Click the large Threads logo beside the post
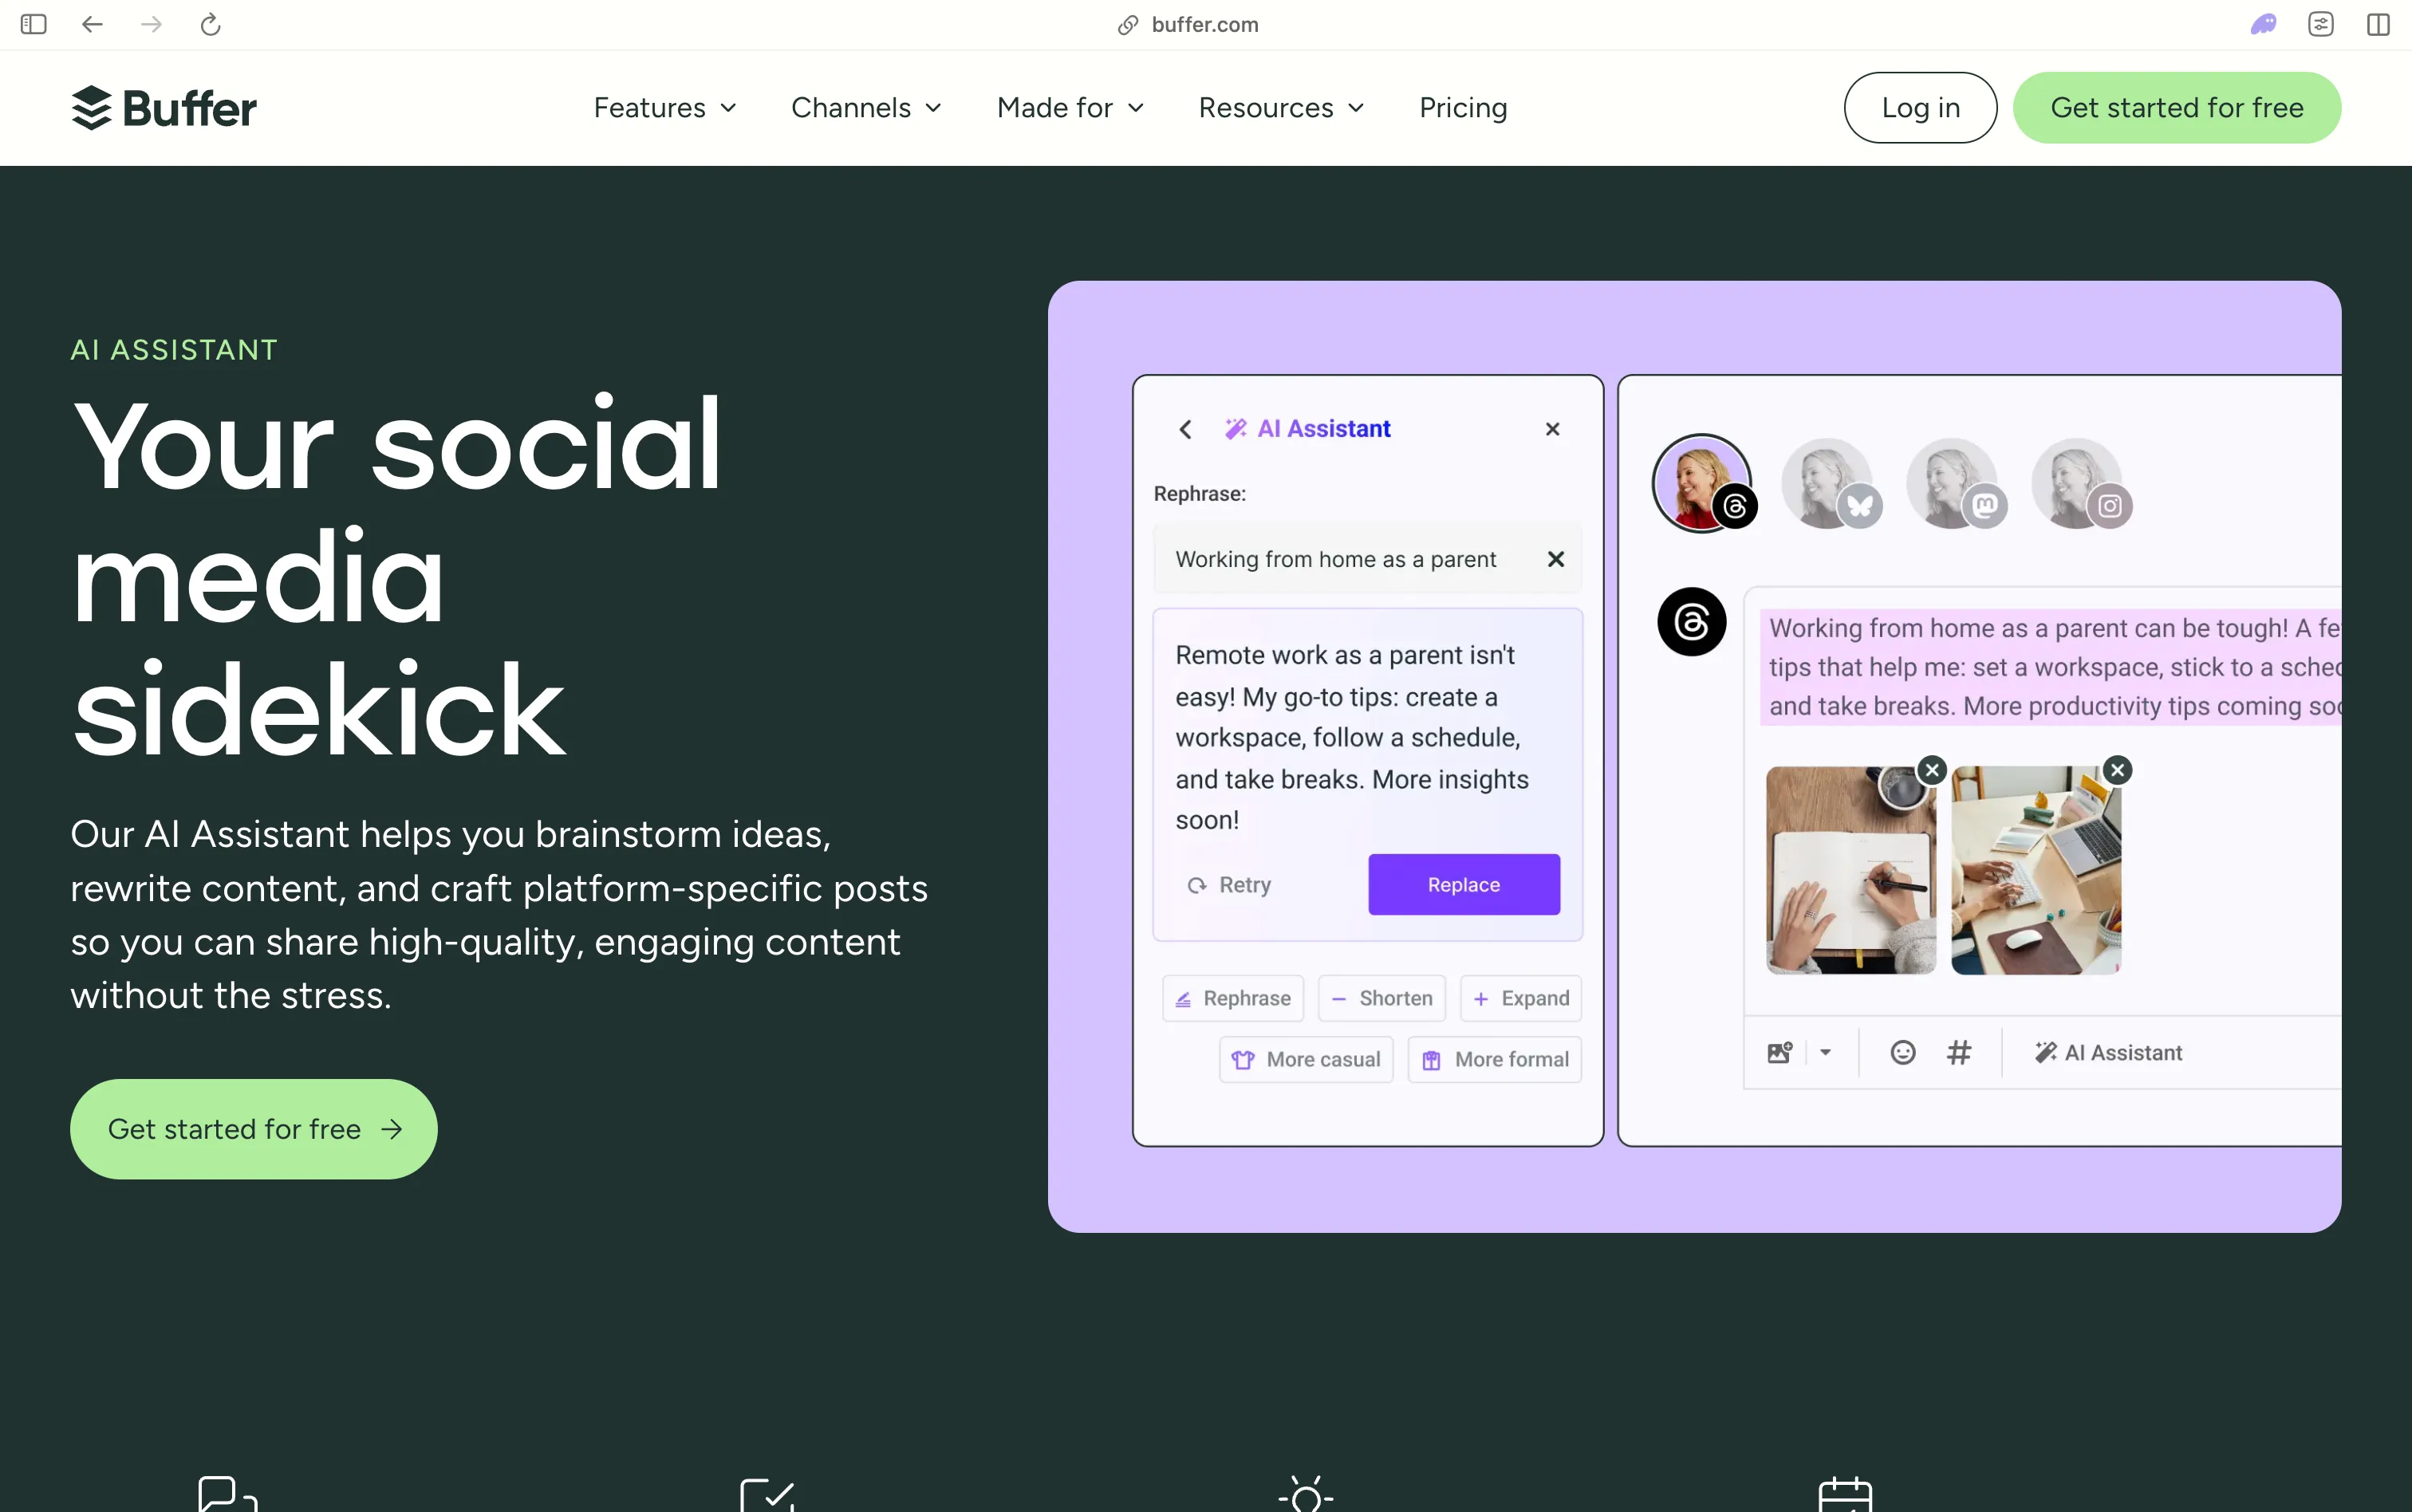This screenshot has width=2412, height=1512. tap(1692, 622)
